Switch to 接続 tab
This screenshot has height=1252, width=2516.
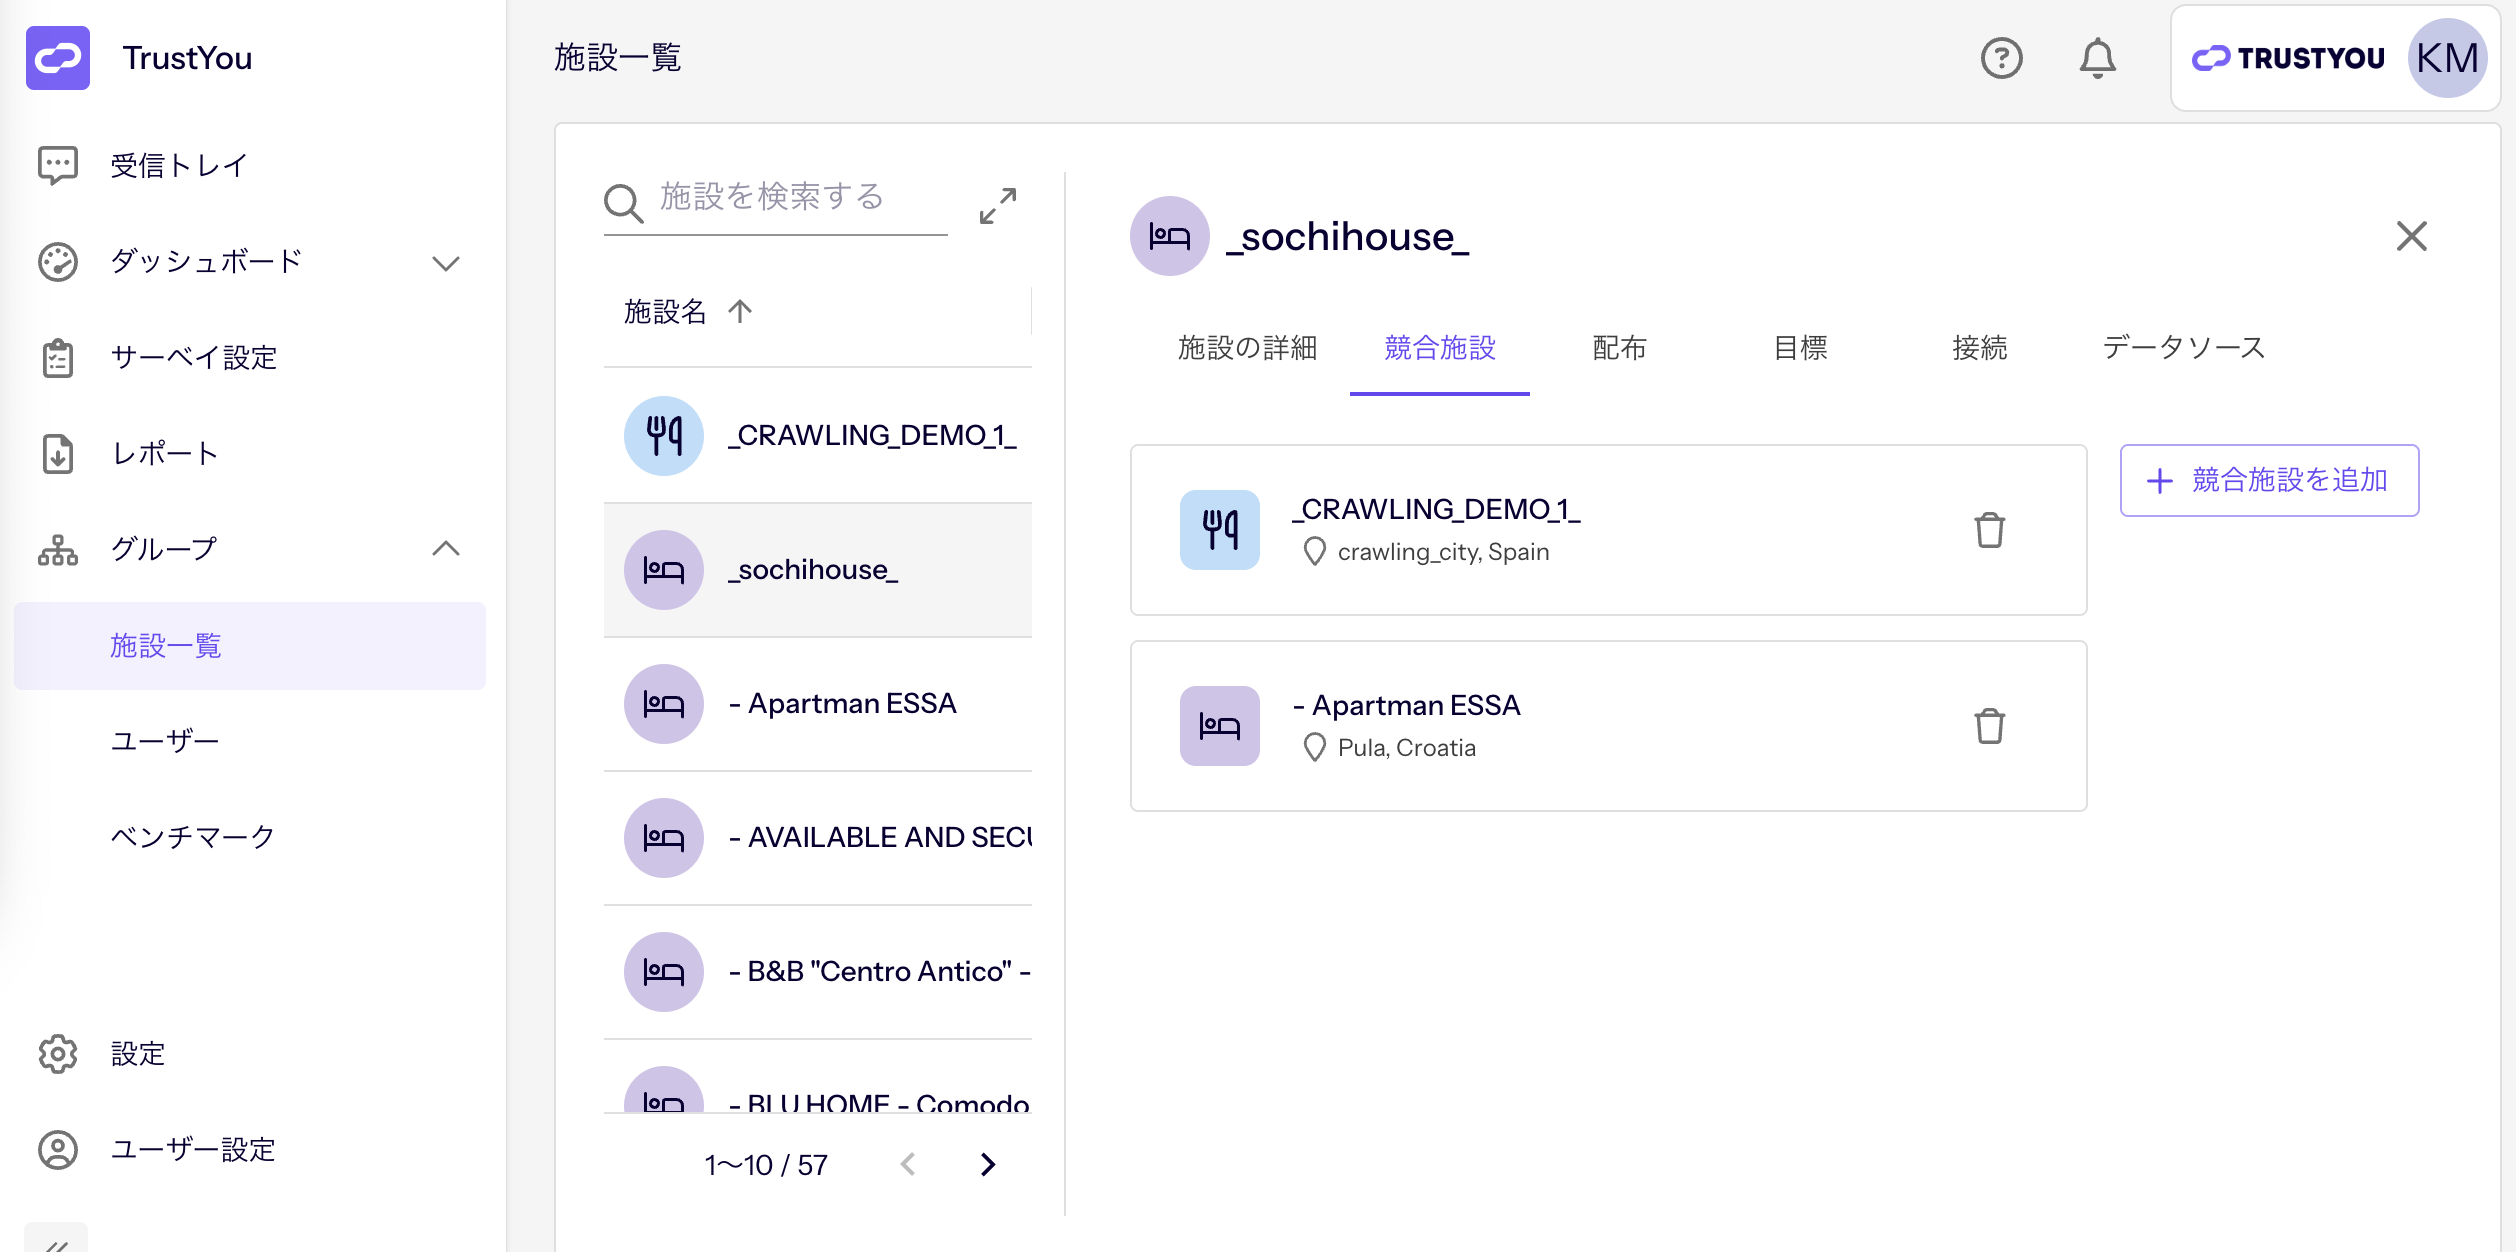1980,348
